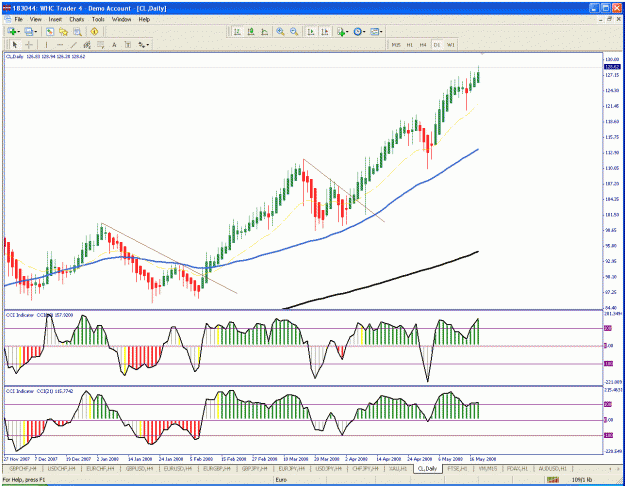Viewport: 625px width, 486px height.
Task: Switch timeframe to D1
Action: 436,45
